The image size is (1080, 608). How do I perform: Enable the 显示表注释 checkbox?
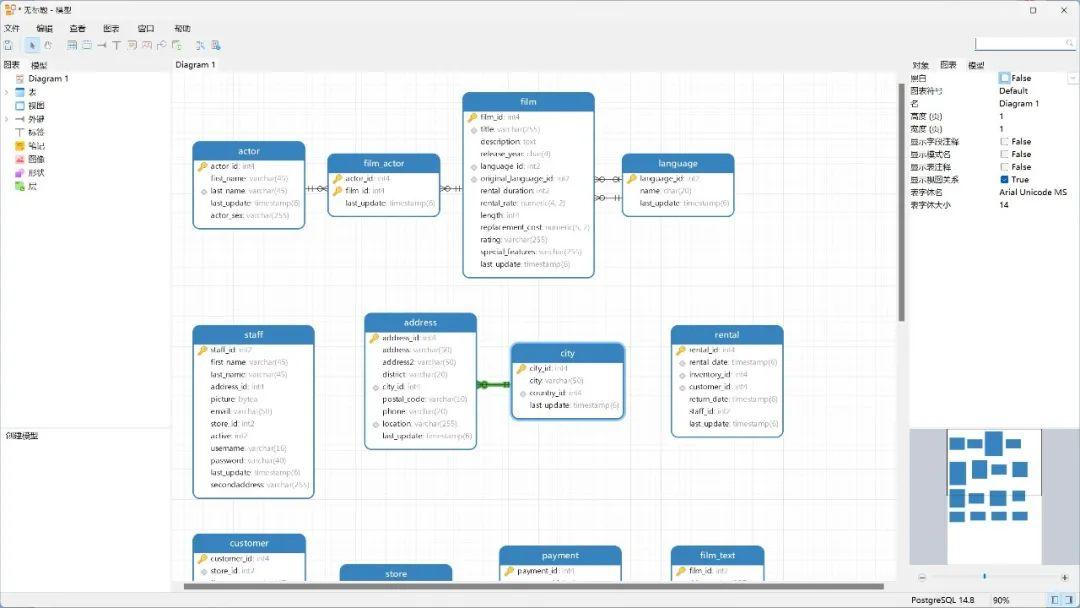click(1004, 167)
